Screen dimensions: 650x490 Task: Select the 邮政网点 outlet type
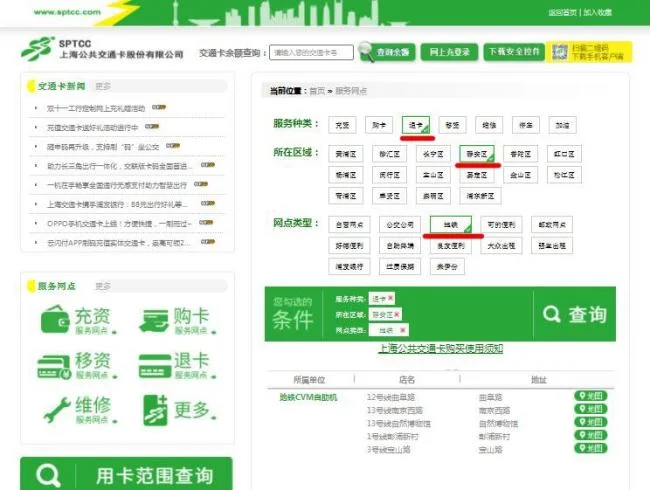[552, 225]
